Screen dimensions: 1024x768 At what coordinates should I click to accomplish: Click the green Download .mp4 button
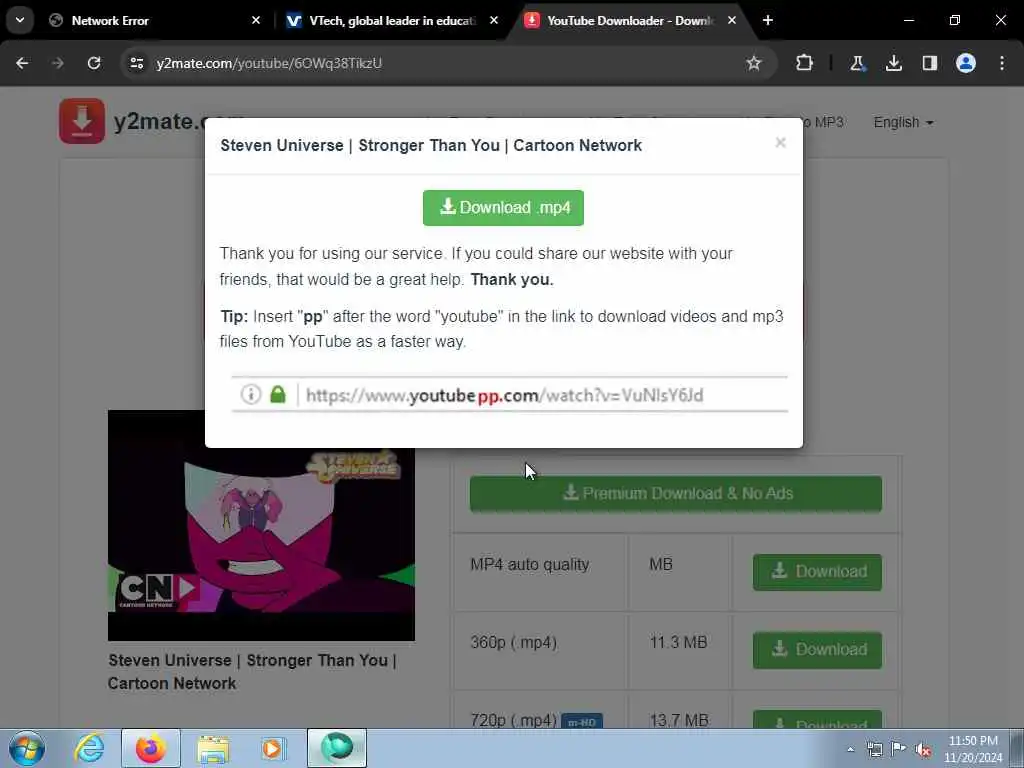503,208
